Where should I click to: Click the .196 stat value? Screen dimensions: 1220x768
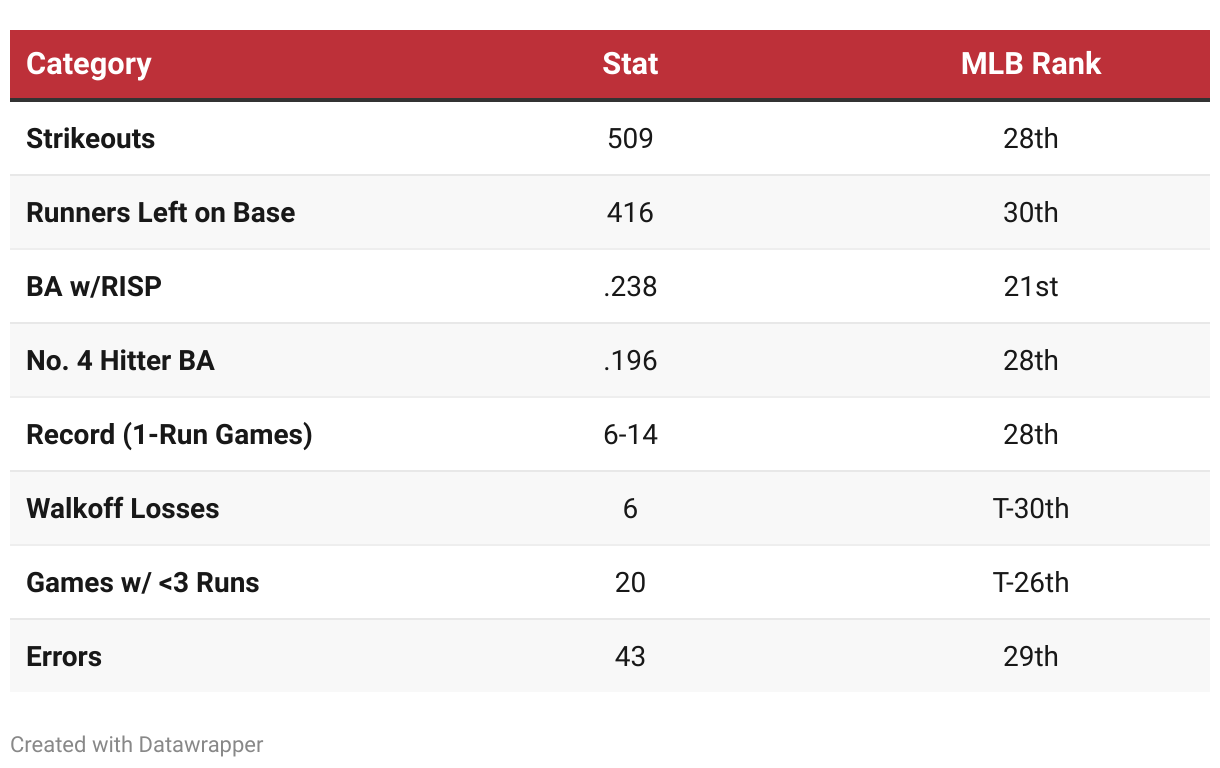(630, 360)
